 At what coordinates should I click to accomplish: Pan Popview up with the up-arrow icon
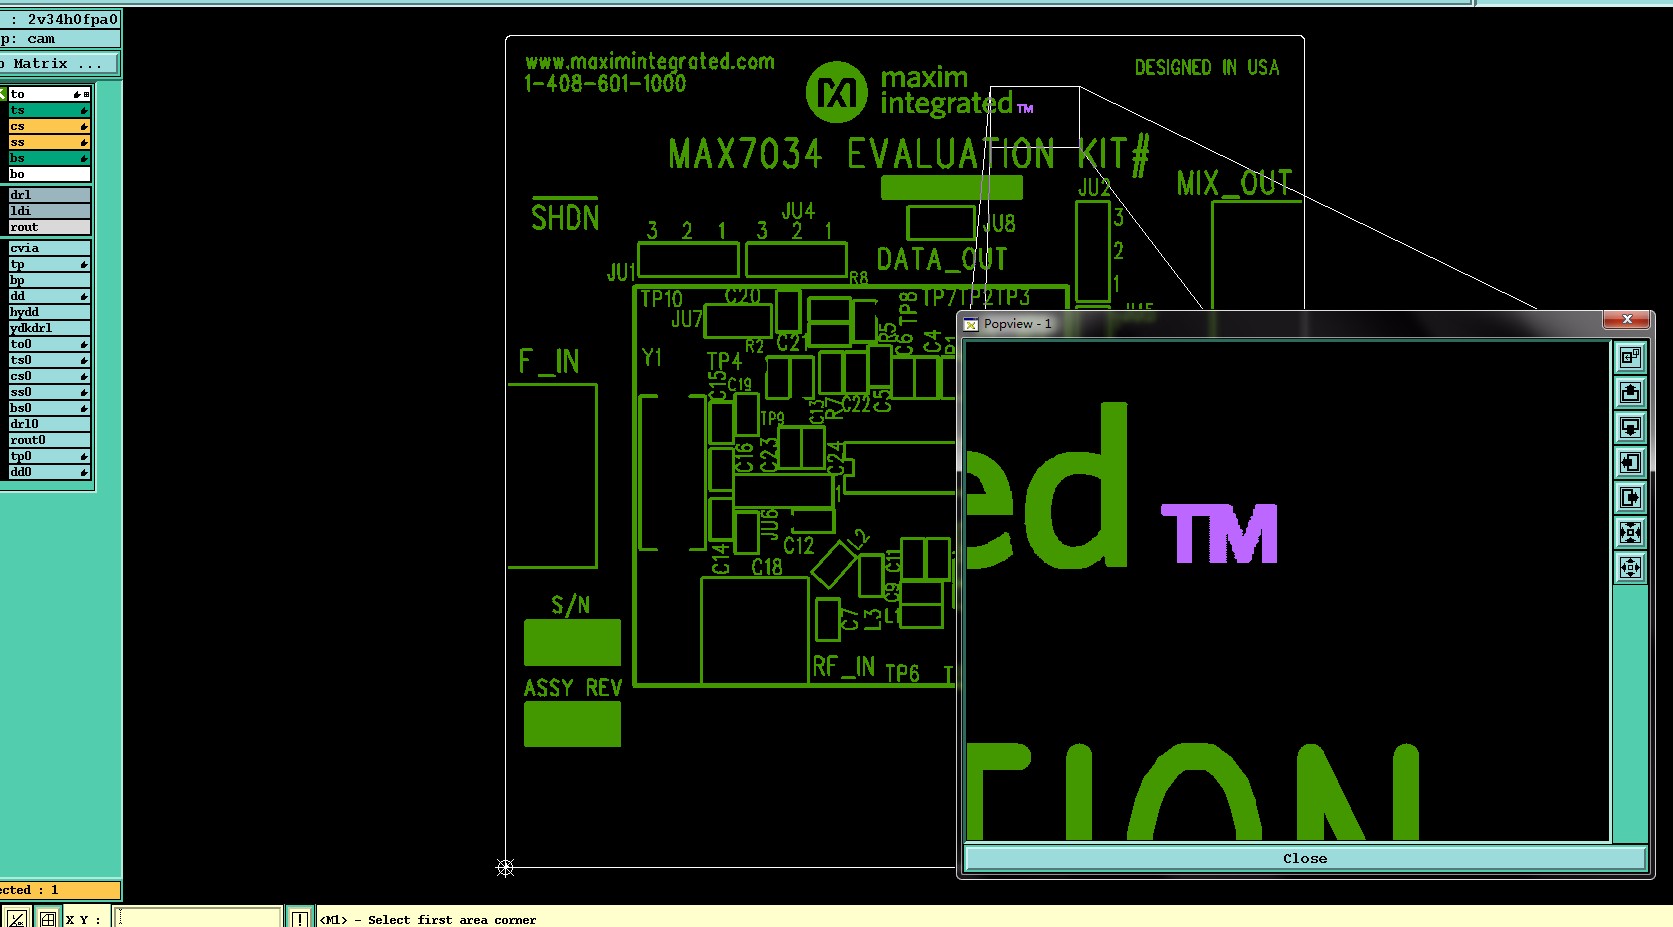coord(1630,392)
